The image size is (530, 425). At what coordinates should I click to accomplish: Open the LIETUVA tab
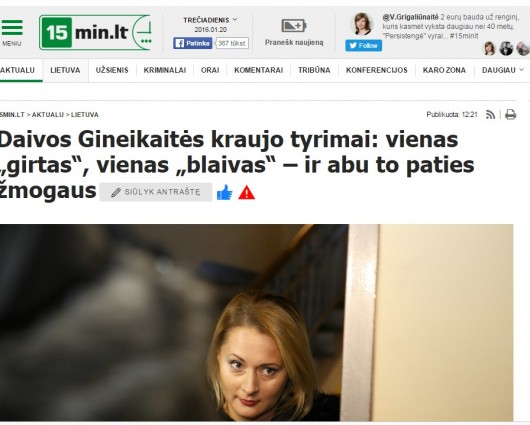(x=65, y=70)
